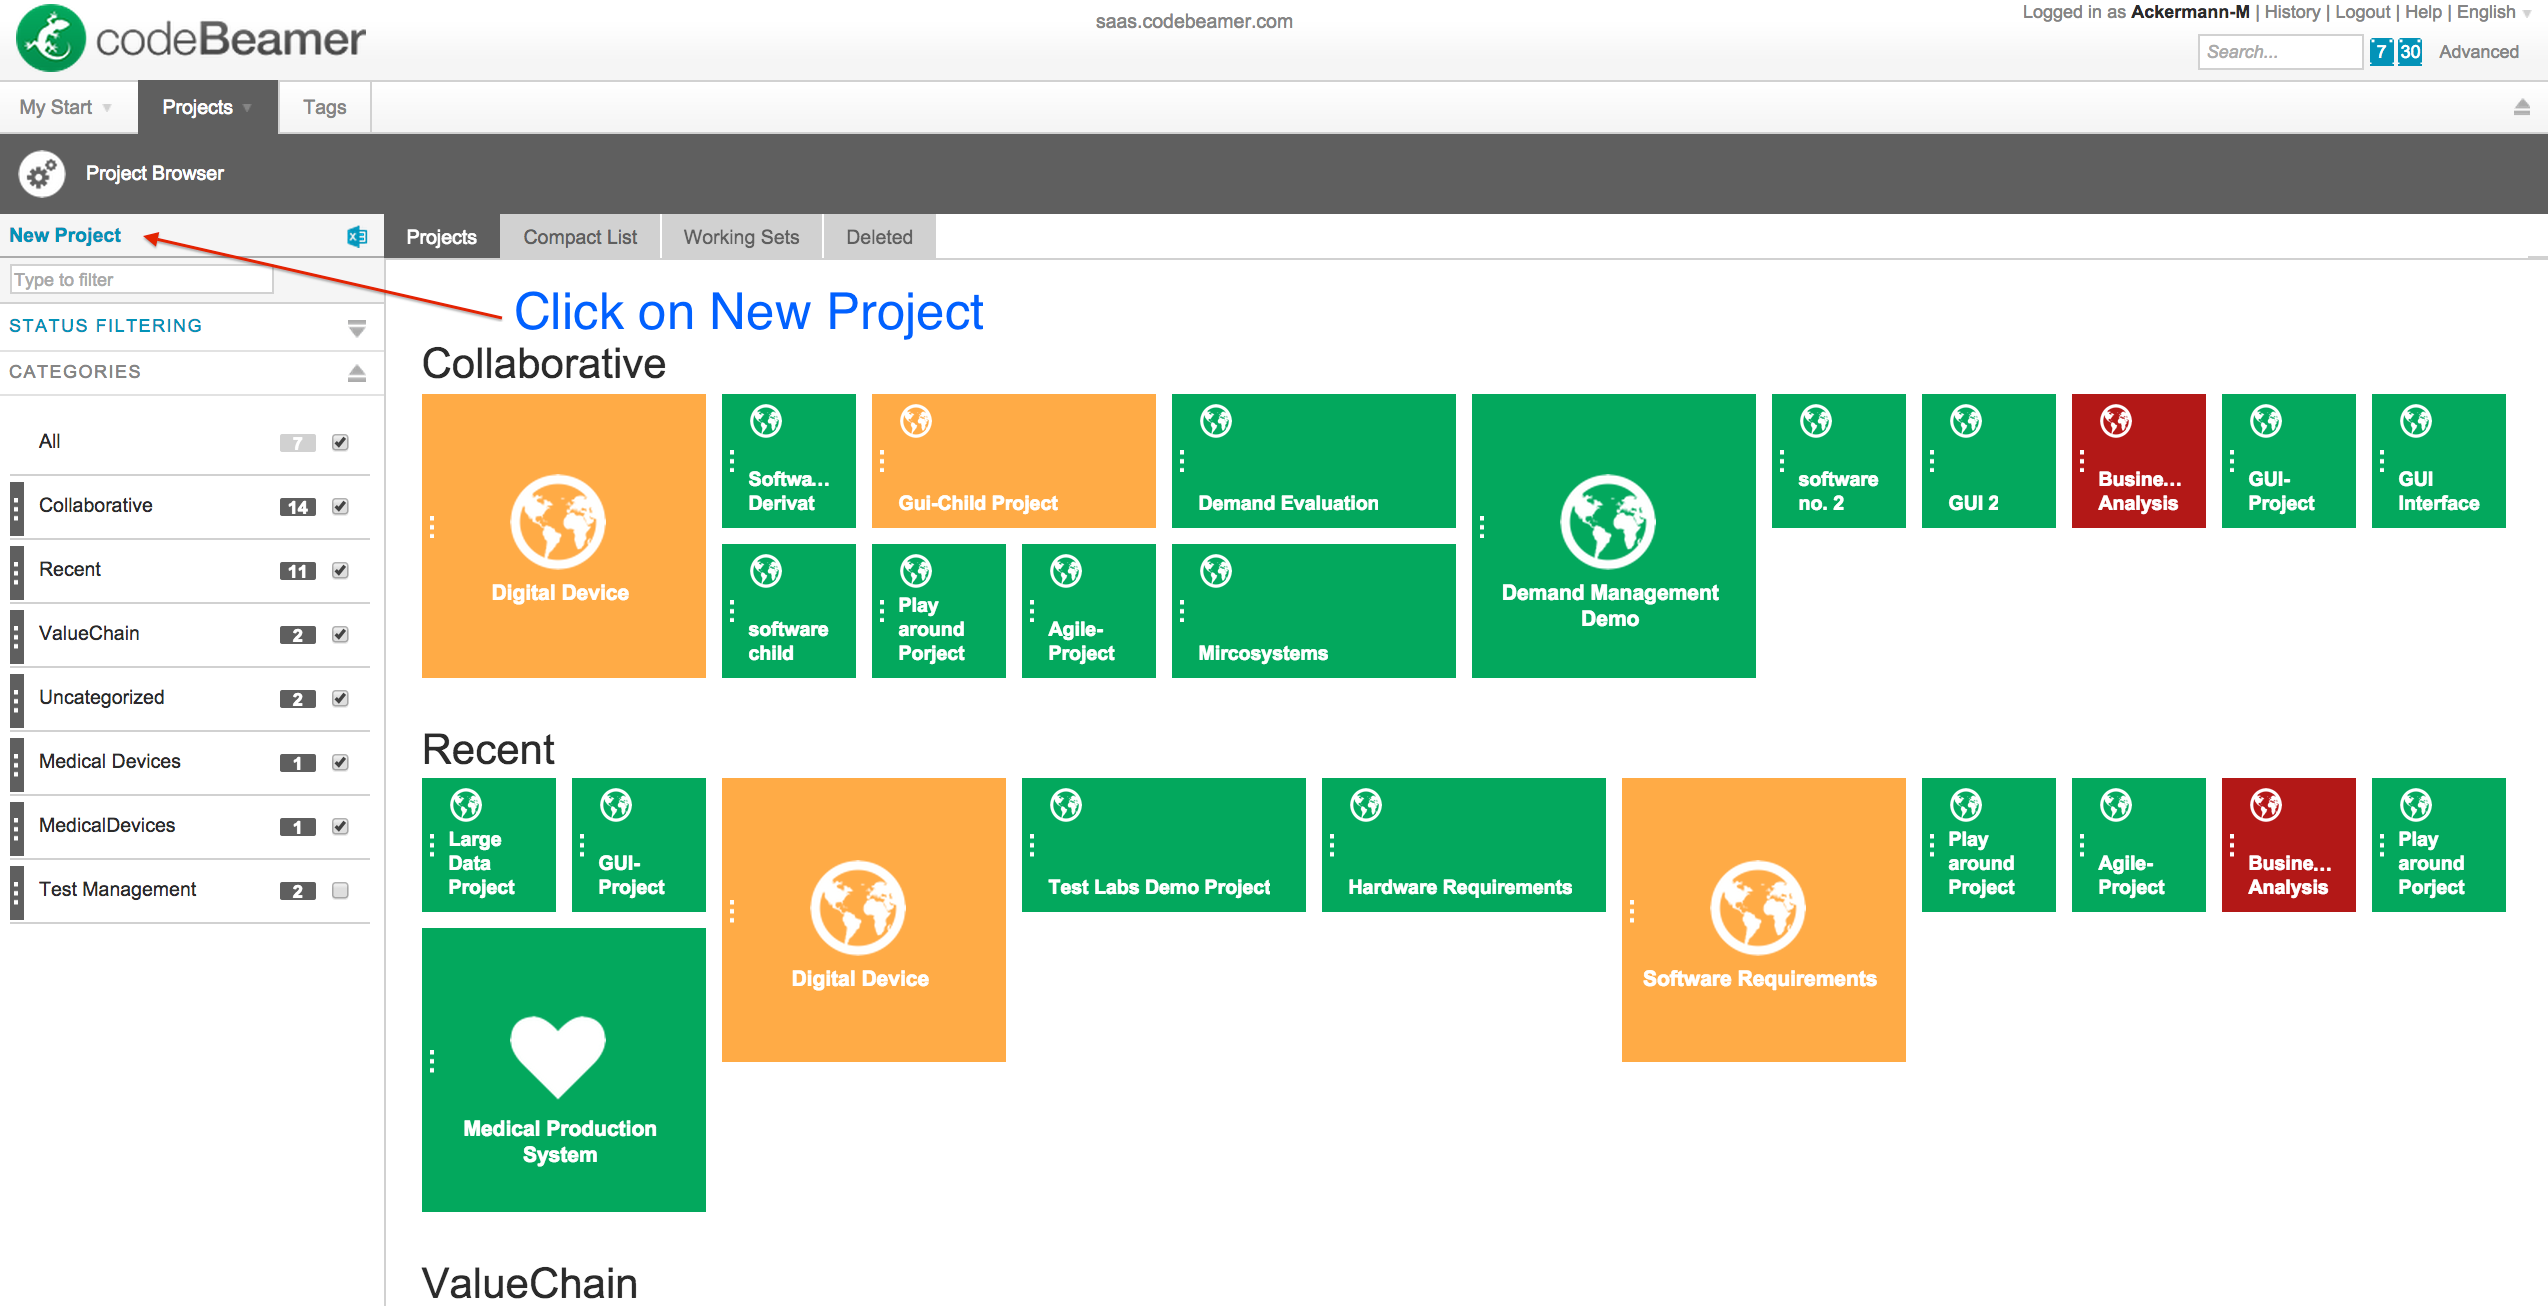Screen dimensions: 2548x1306
Task: Click the globe icon on Large Data Project tile
Action: (466, 805)
